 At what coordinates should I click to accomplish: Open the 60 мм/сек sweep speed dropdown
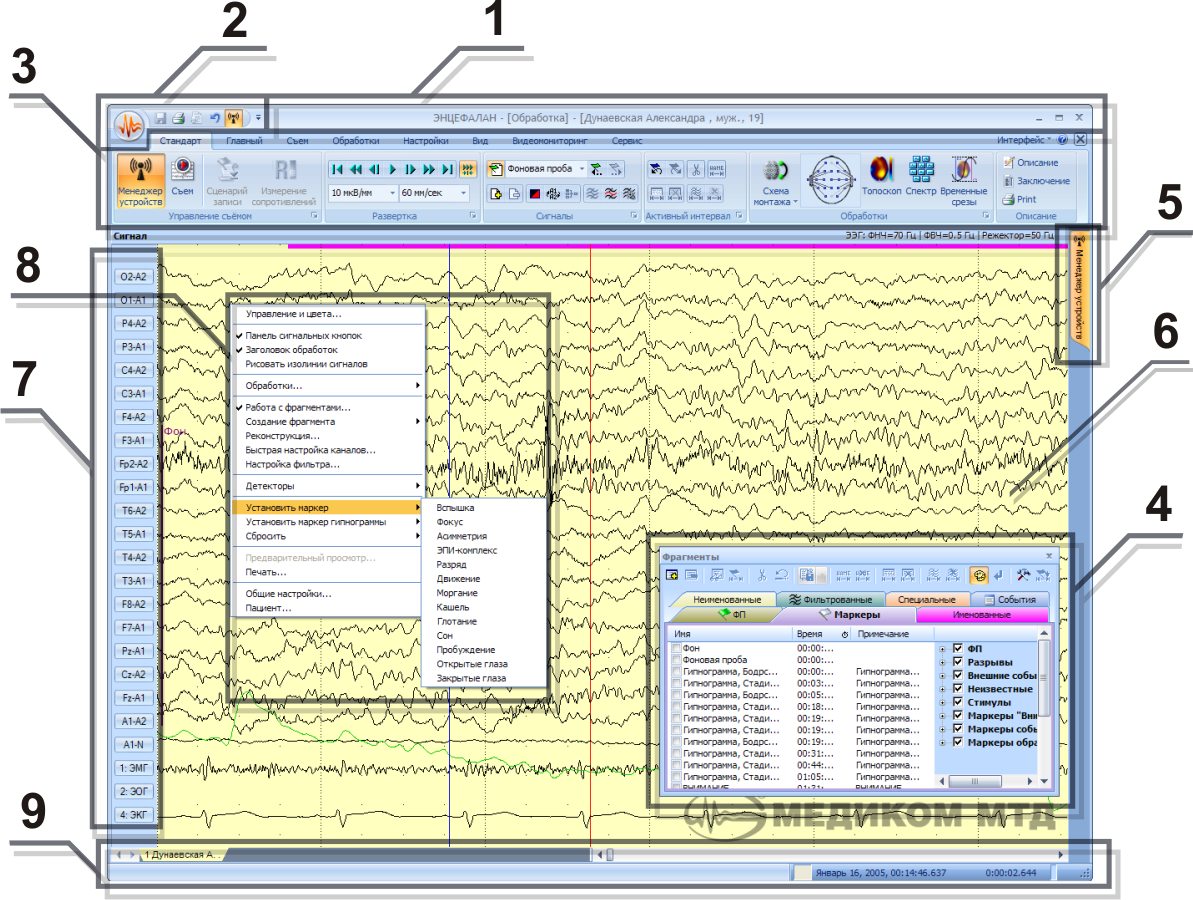[x=463, y=193]
